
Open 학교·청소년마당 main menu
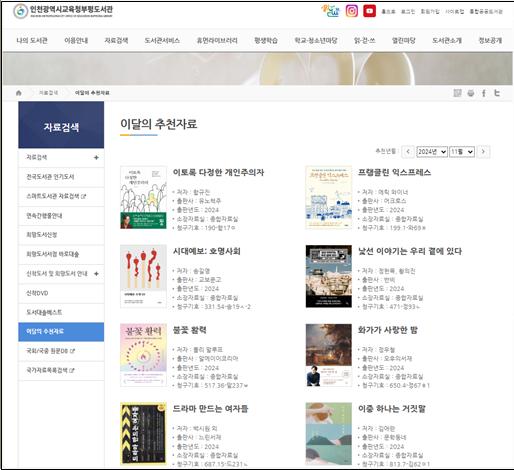click(x=316, y=41)
